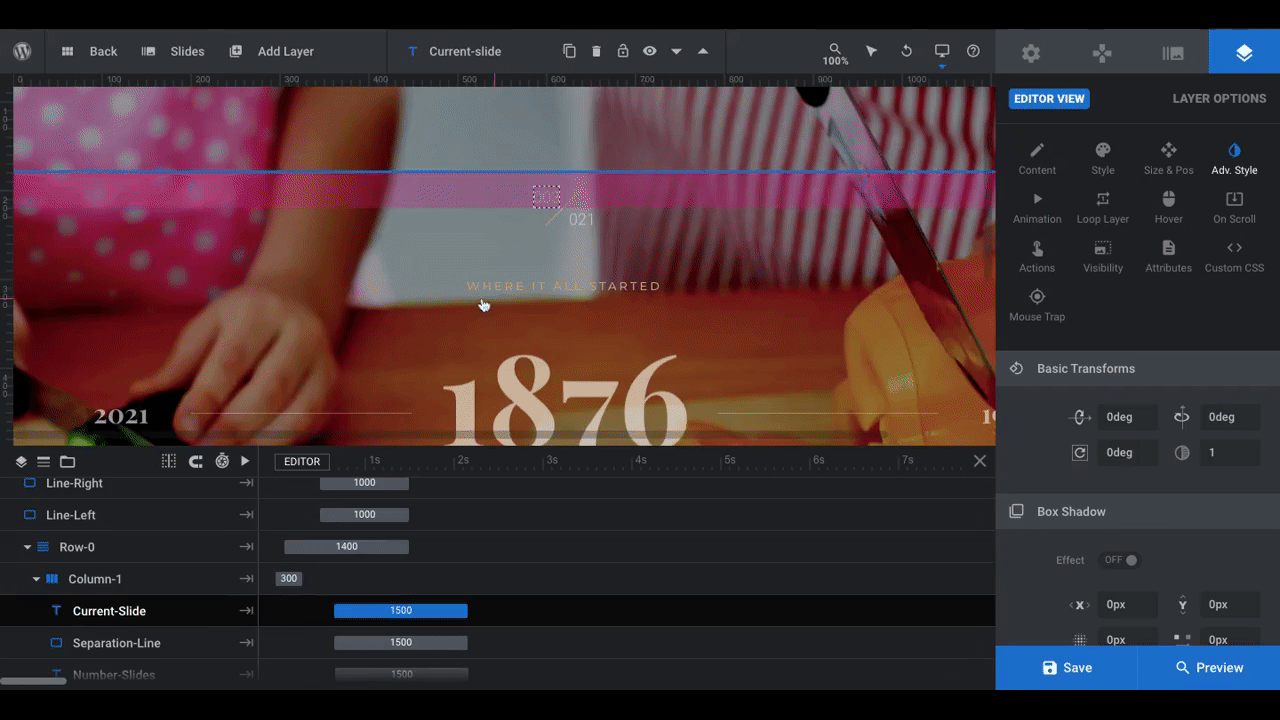Image resolution: width=1280 pixels, height=720 pixels.
Task: Collapse the Column-1 tree item
Action: pos(37,579)
